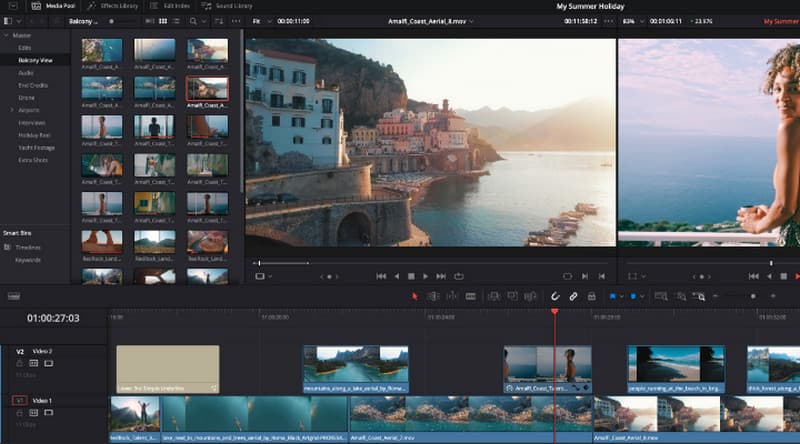800x444 pixels.
Task: Click the timeline viewer scrubber bar
Action: 713,263
